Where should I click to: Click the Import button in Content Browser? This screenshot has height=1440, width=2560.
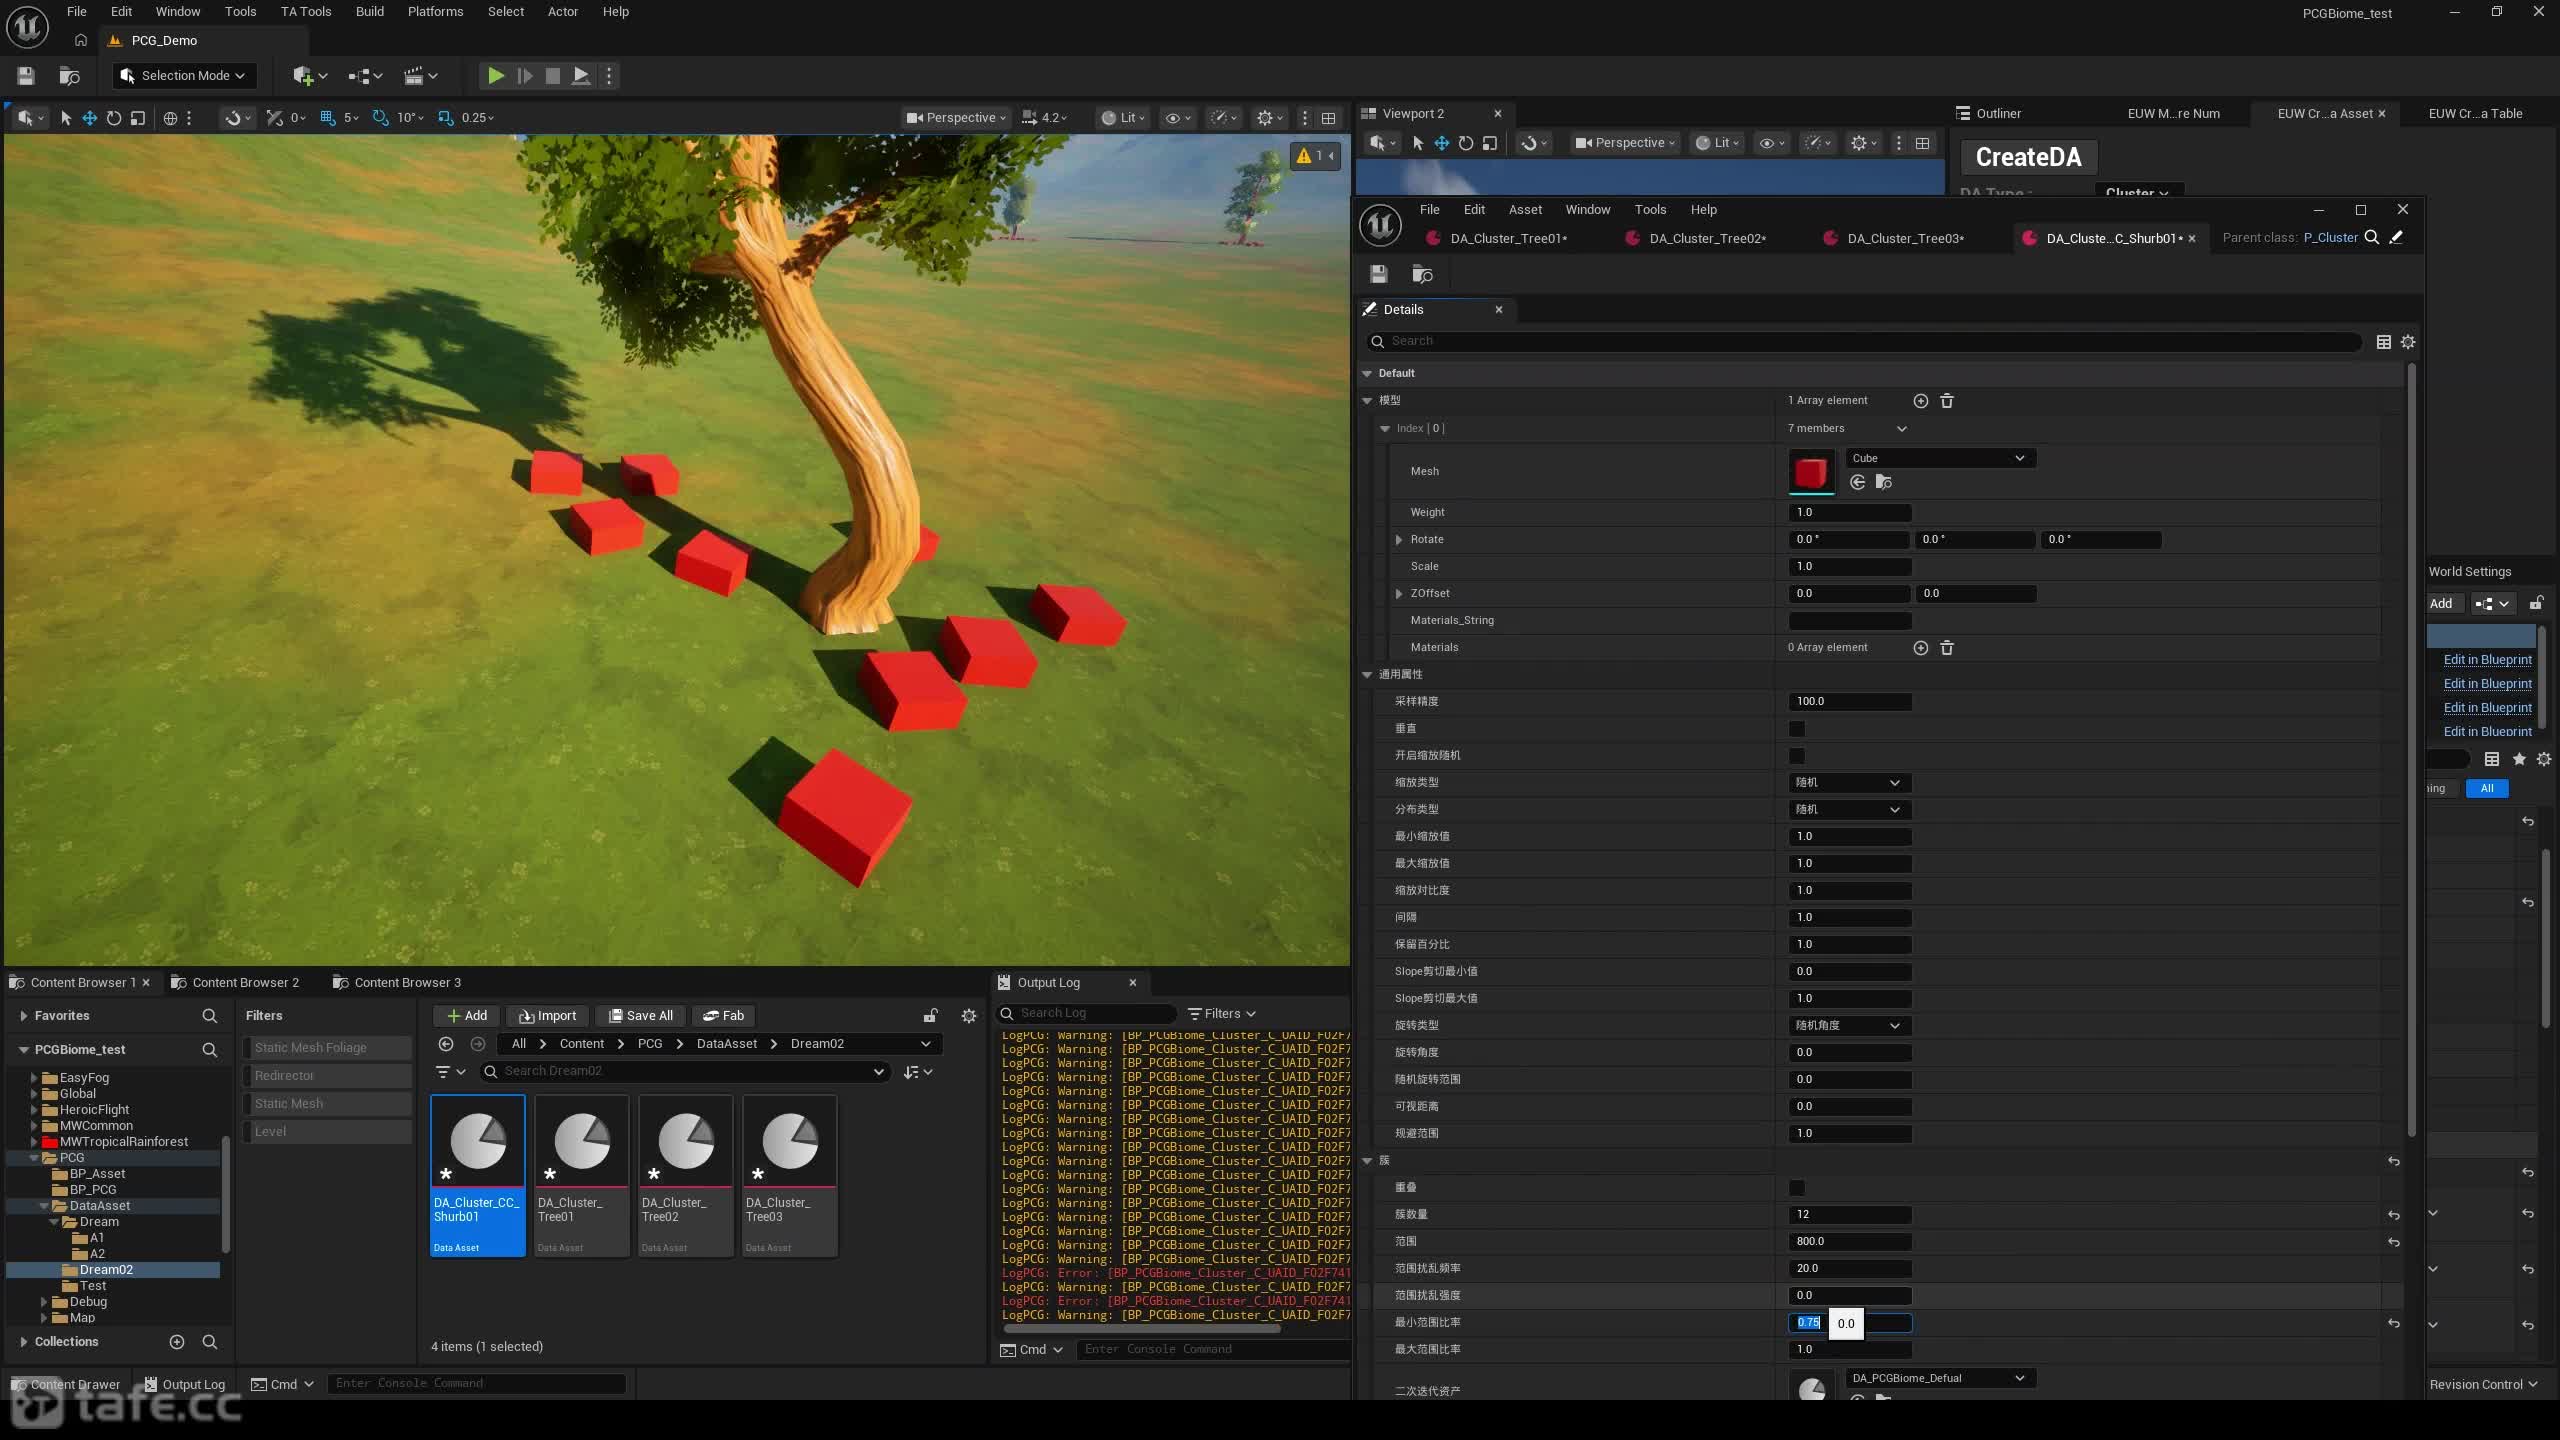point(547,1016)
